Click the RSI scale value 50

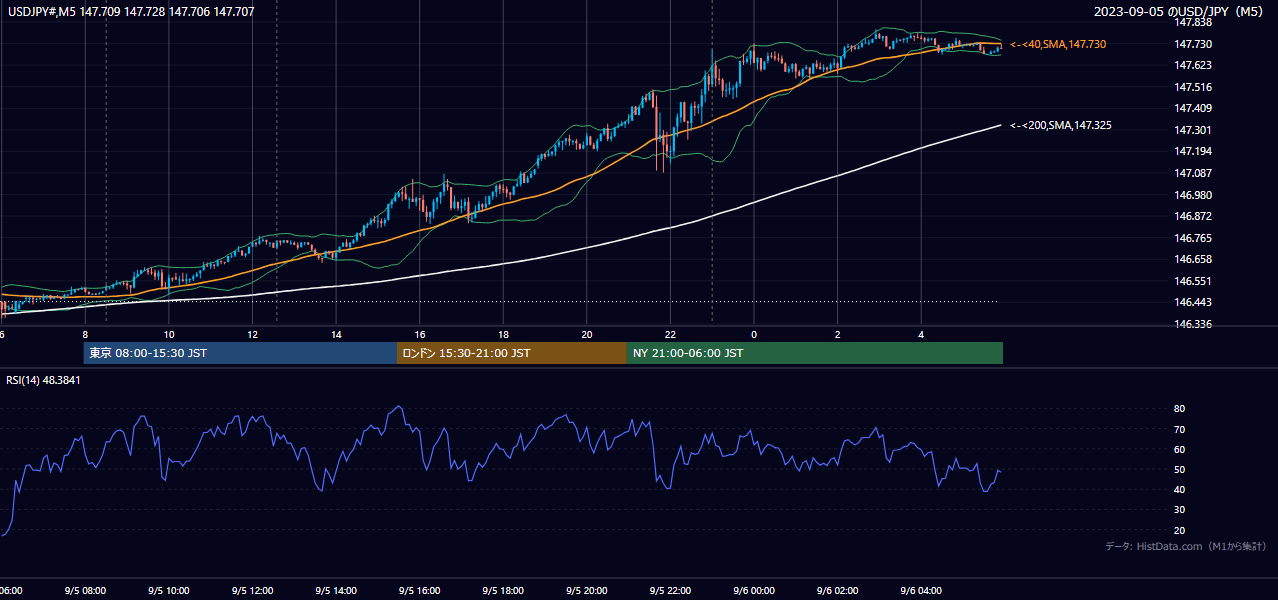(1179, 469)
